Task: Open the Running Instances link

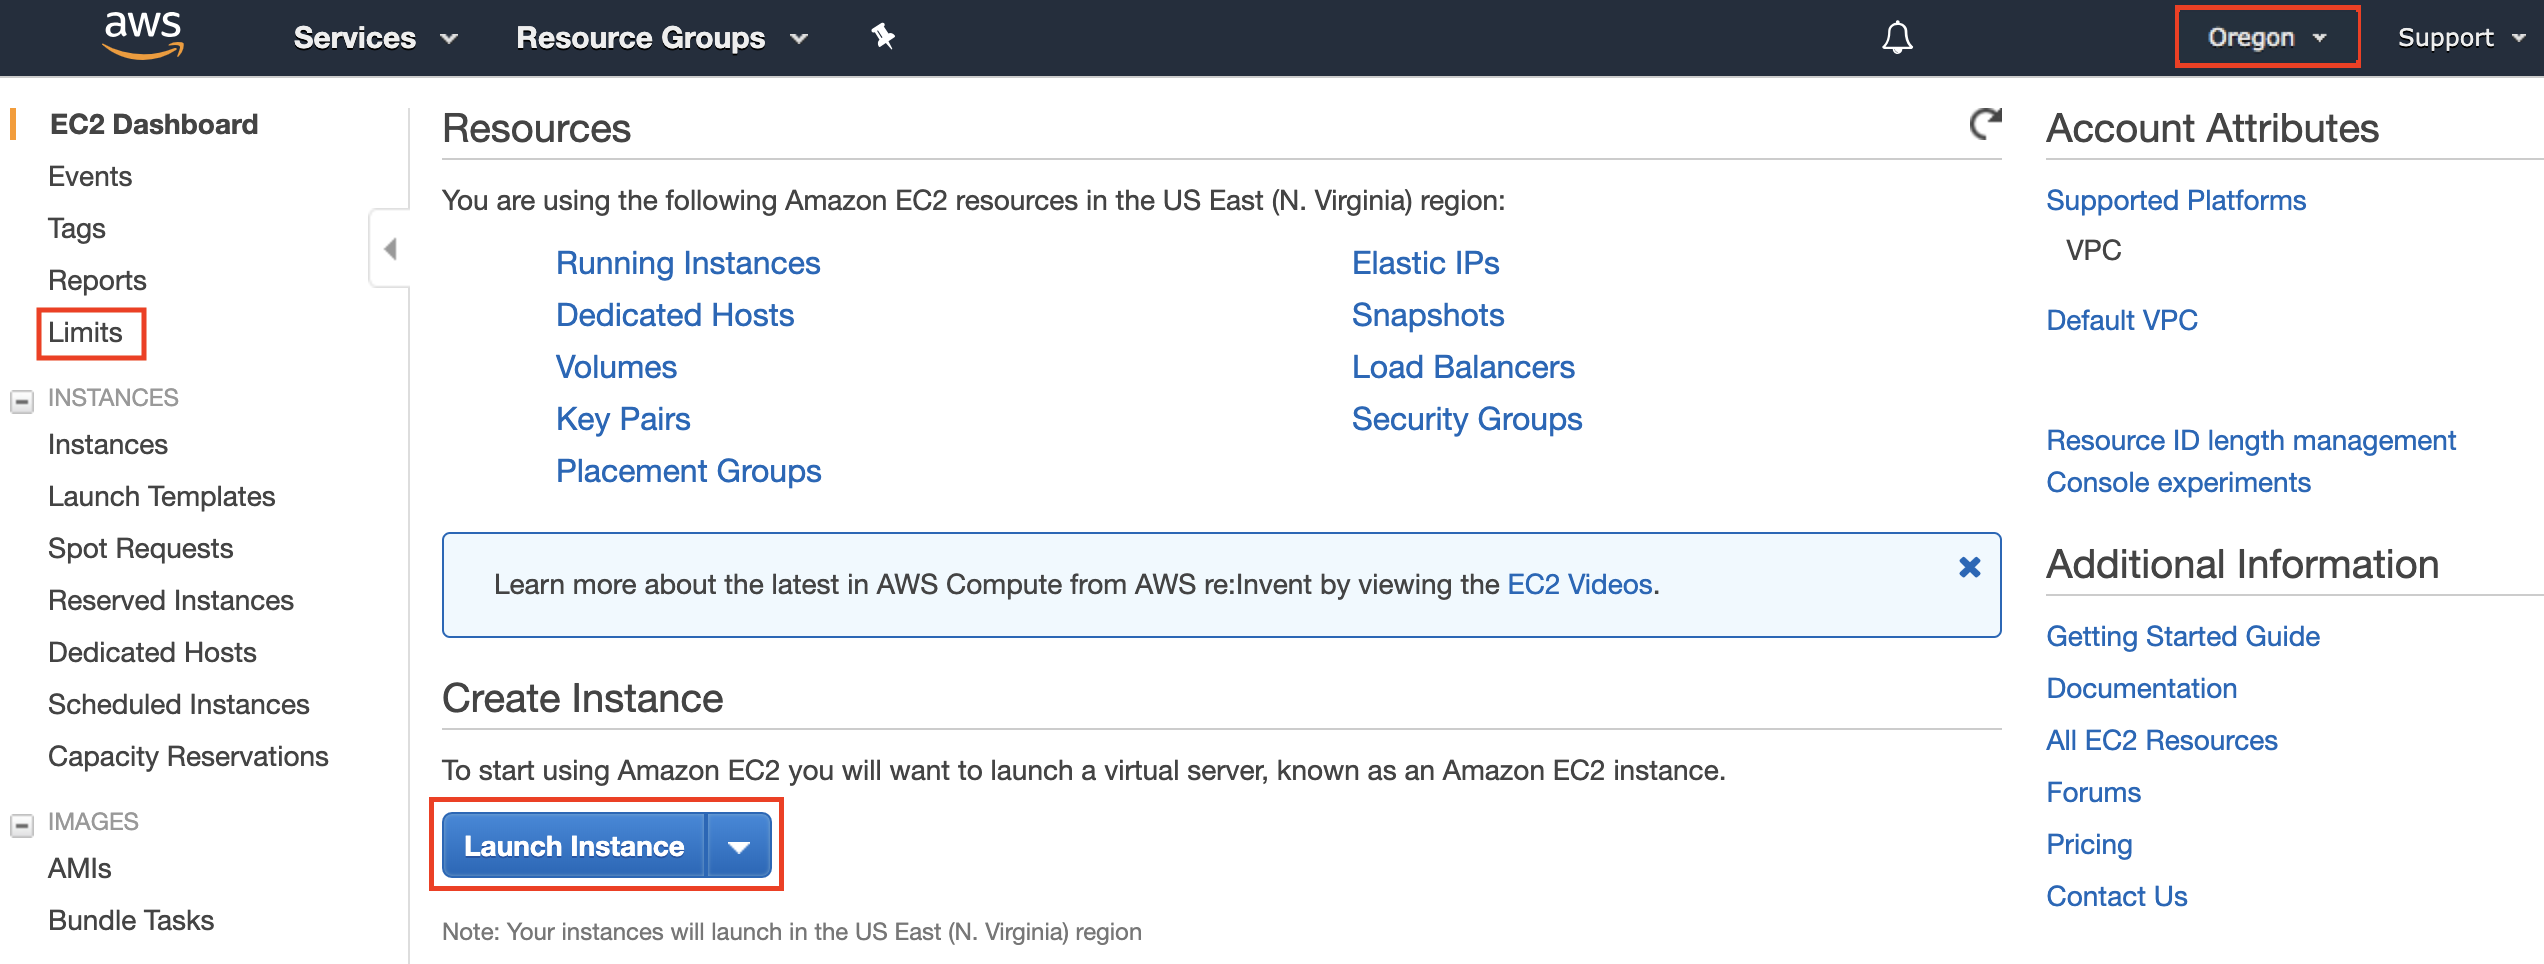Action: coord(687,263)
